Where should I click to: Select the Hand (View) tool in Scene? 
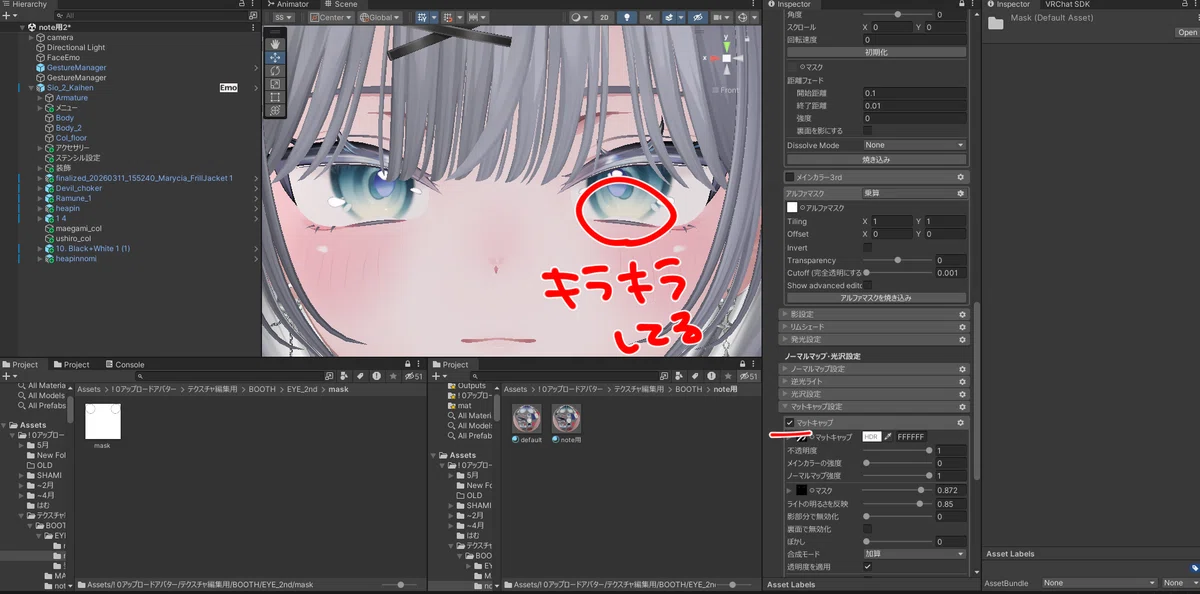(275, 44)
